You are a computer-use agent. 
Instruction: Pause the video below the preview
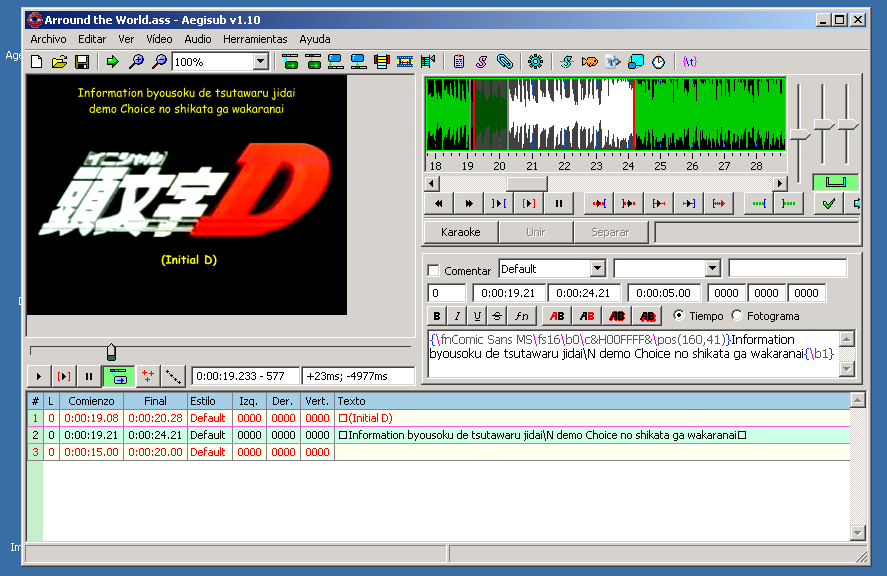[x=89, y=376]
